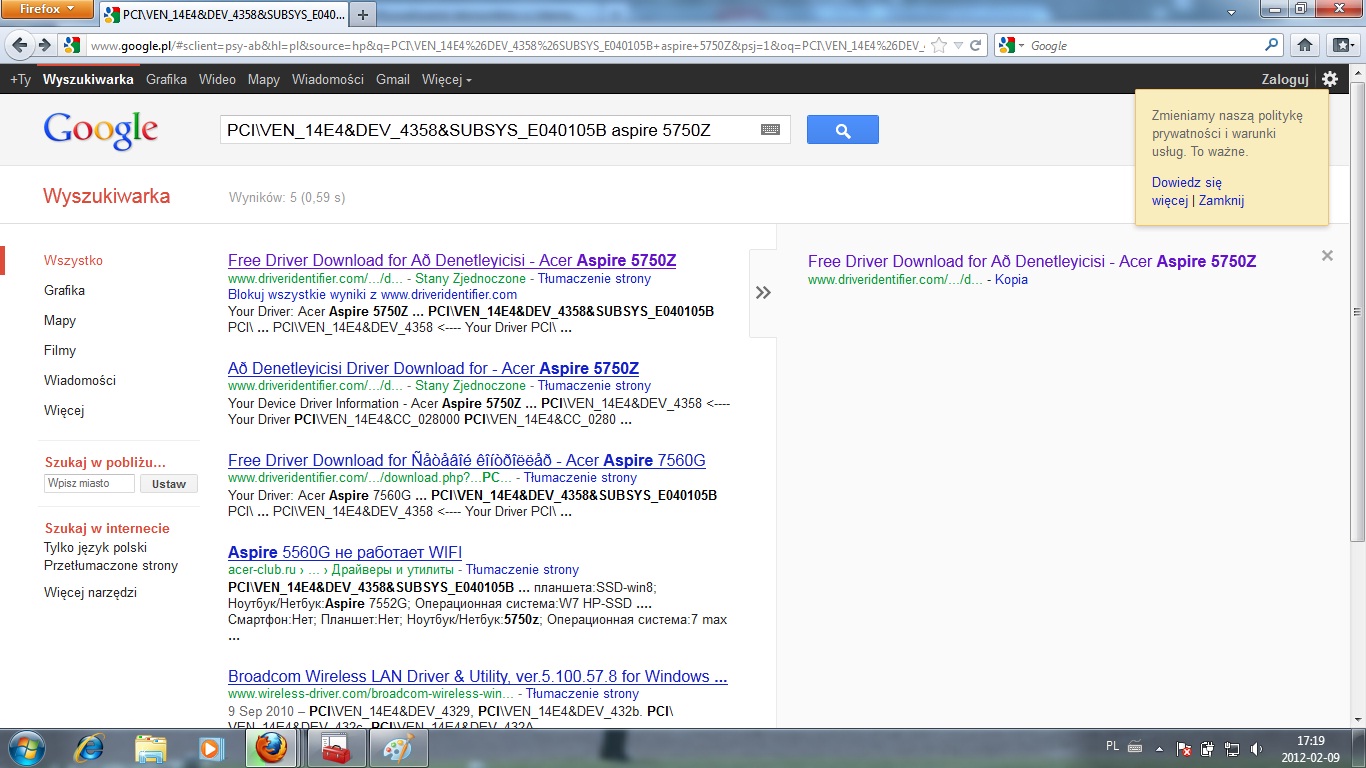The width and height of the screenshot is (1366, 768).
Task: Open the on-screen keyboard icon in the search field
Action: click(x=770, y=130)
